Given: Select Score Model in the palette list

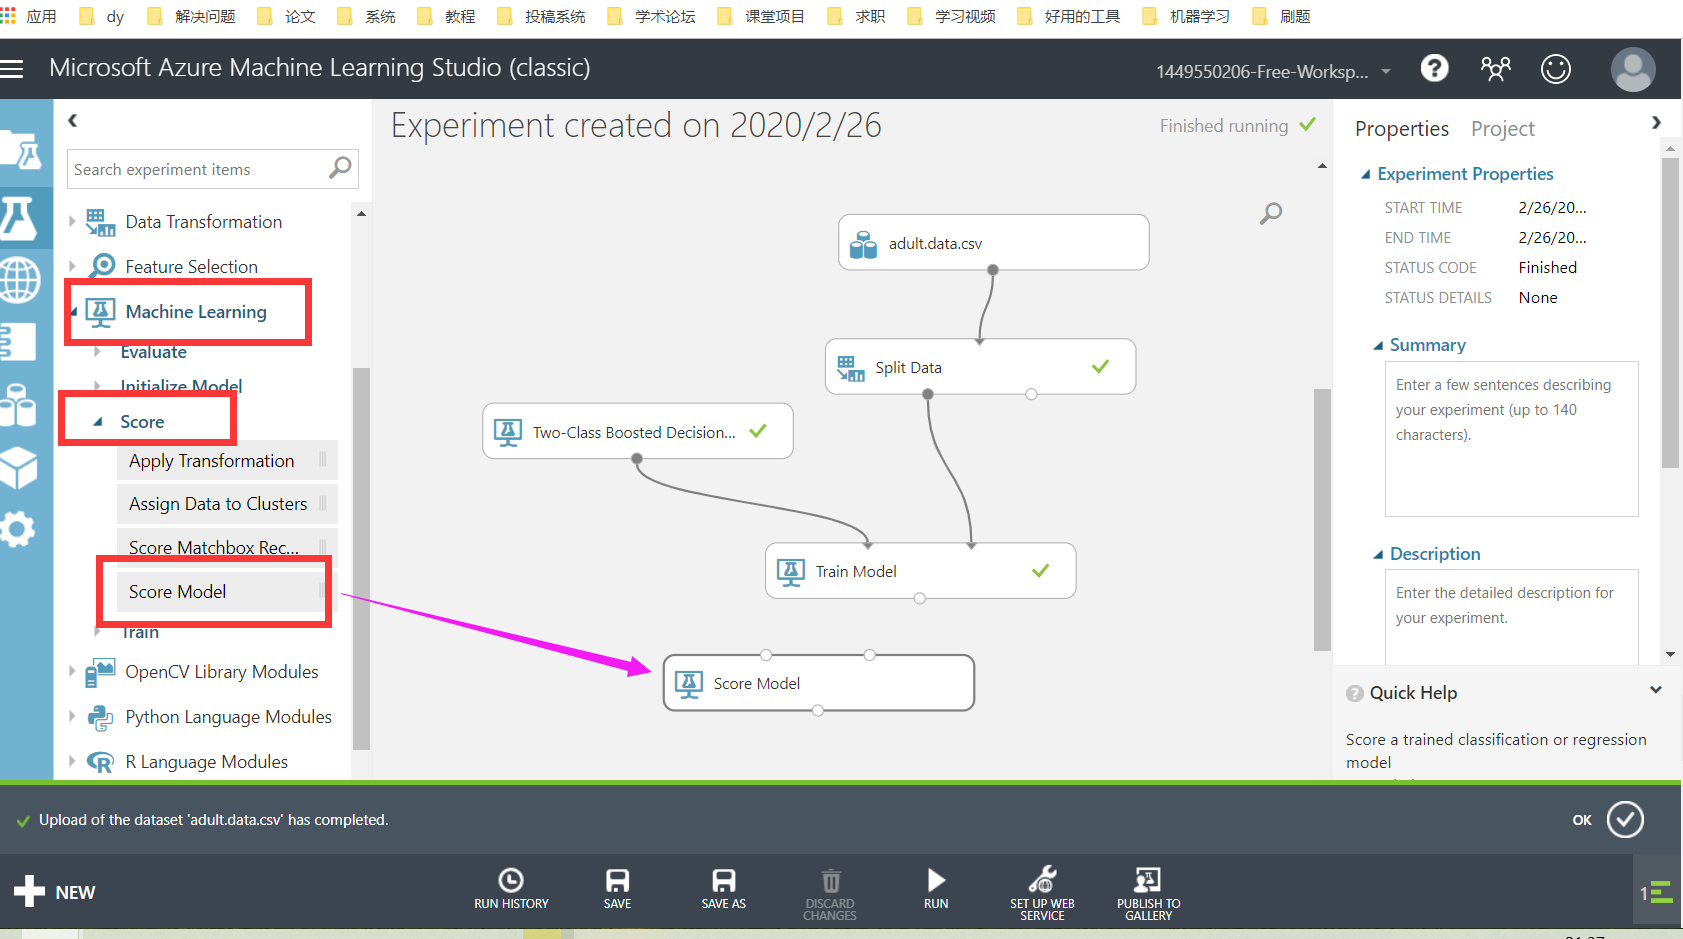Looking at the screenshot, I should [227, 592].
